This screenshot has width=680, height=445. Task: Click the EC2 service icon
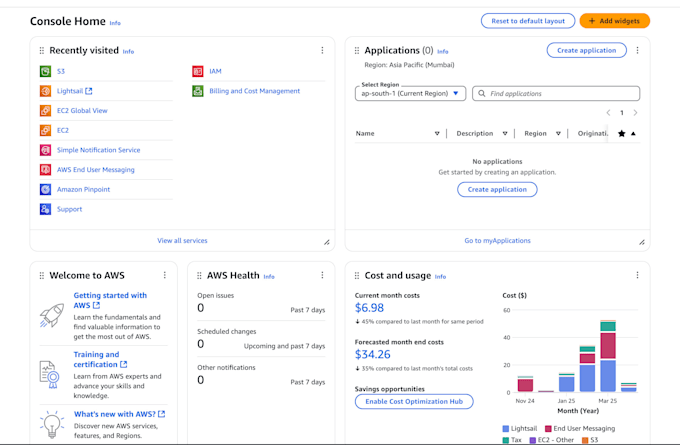pos(46,130)
